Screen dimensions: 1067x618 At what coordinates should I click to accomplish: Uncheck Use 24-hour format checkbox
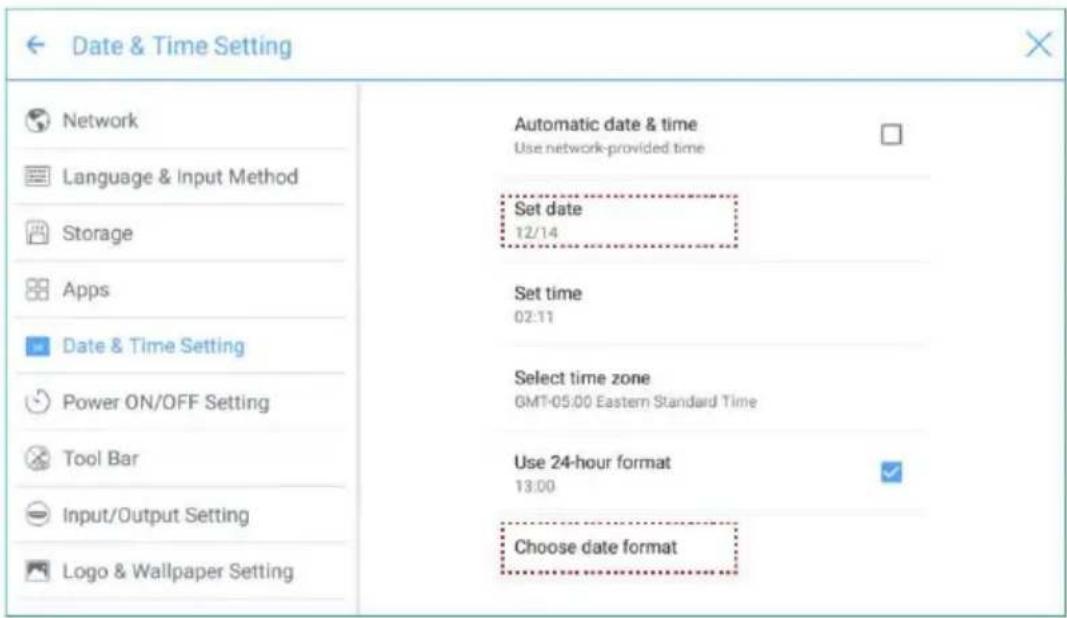coord(891,472)
